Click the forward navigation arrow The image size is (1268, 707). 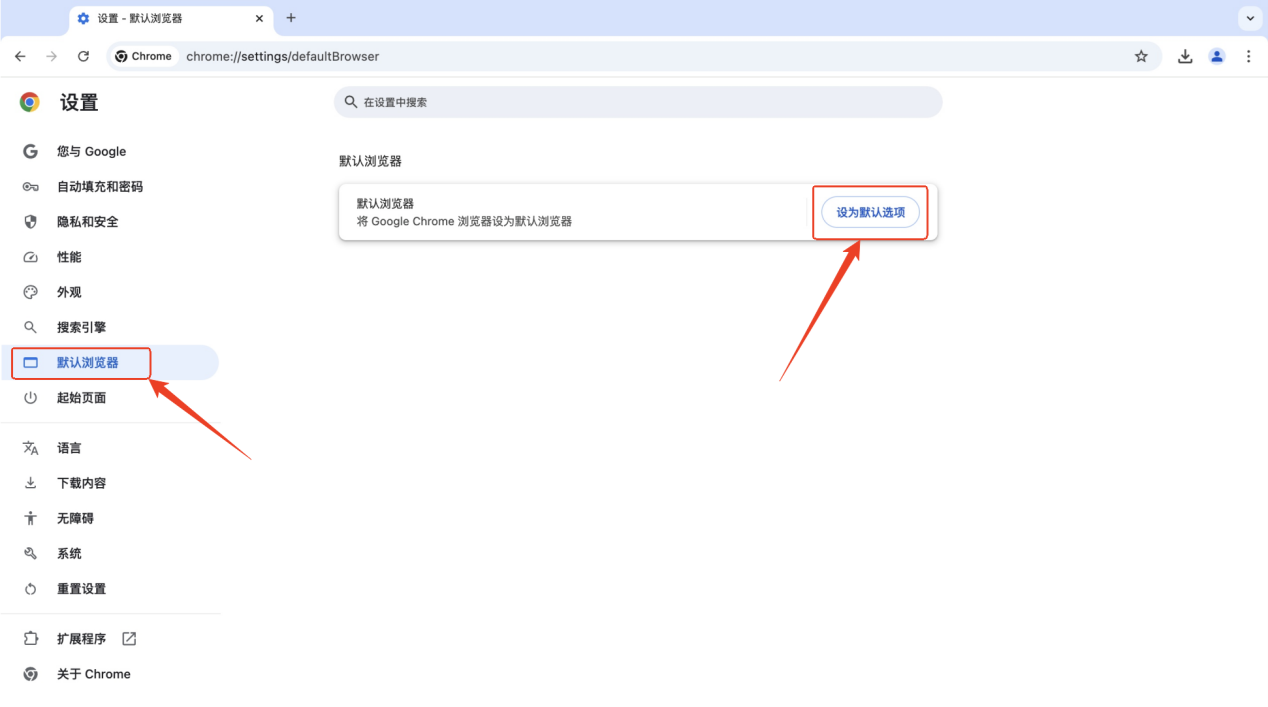tap(52, 57)
